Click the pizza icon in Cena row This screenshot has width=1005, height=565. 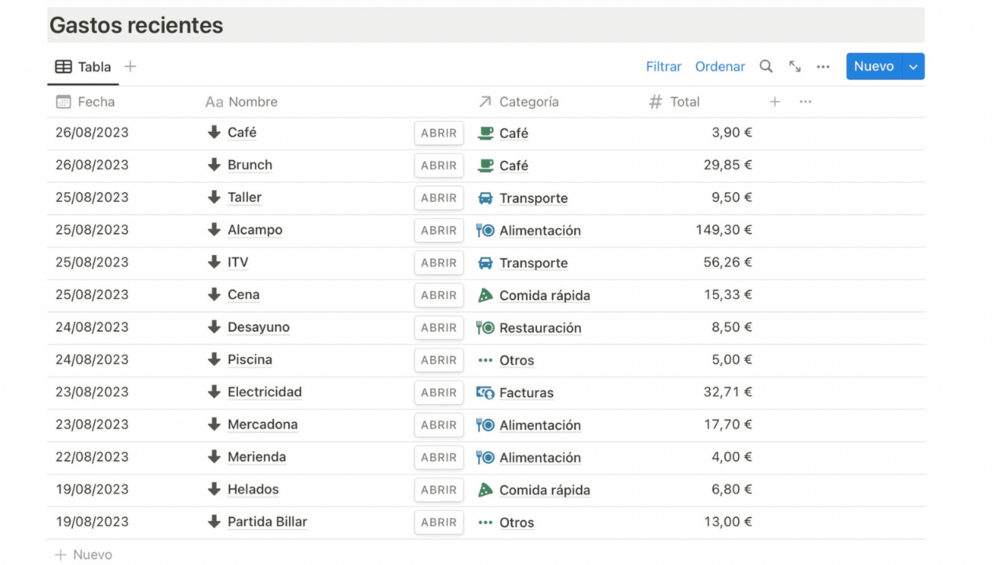pyautogui.click(x=485, y=295)
